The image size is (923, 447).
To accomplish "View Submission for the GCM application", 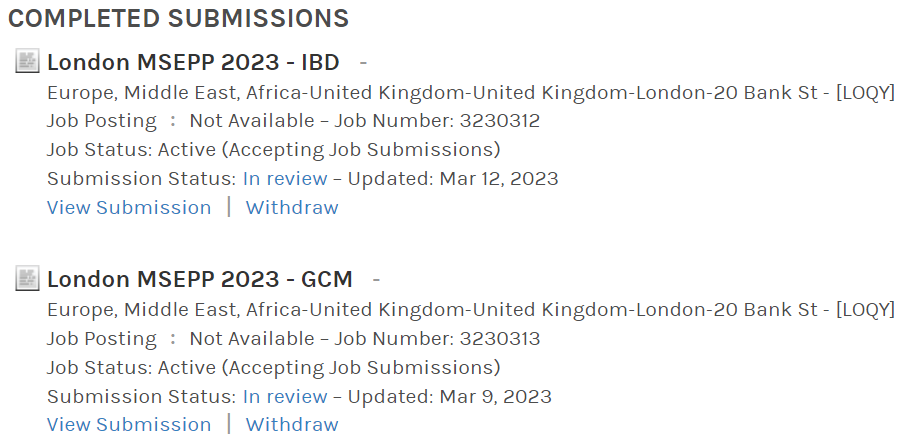I will point(129,425).
